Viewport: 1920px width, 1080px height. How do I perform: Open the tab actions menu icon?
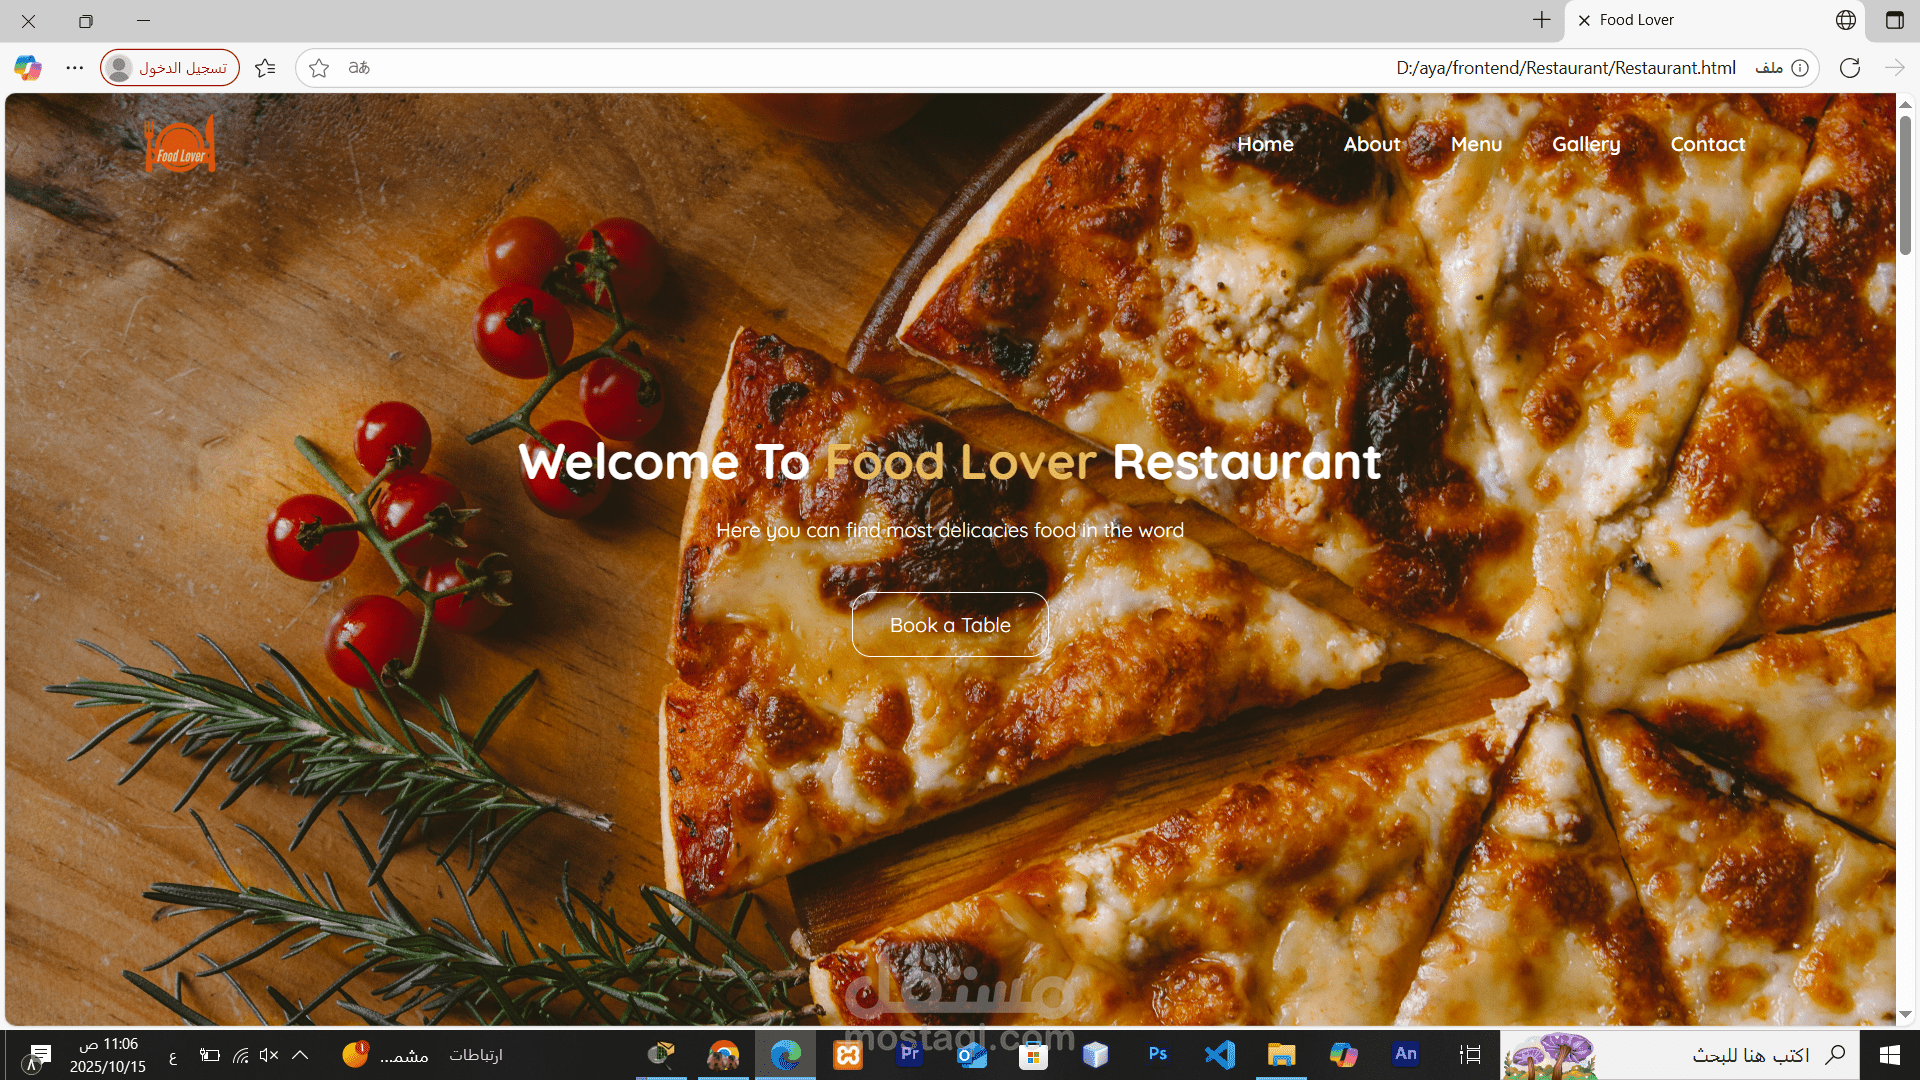(x=1895, y=20)
